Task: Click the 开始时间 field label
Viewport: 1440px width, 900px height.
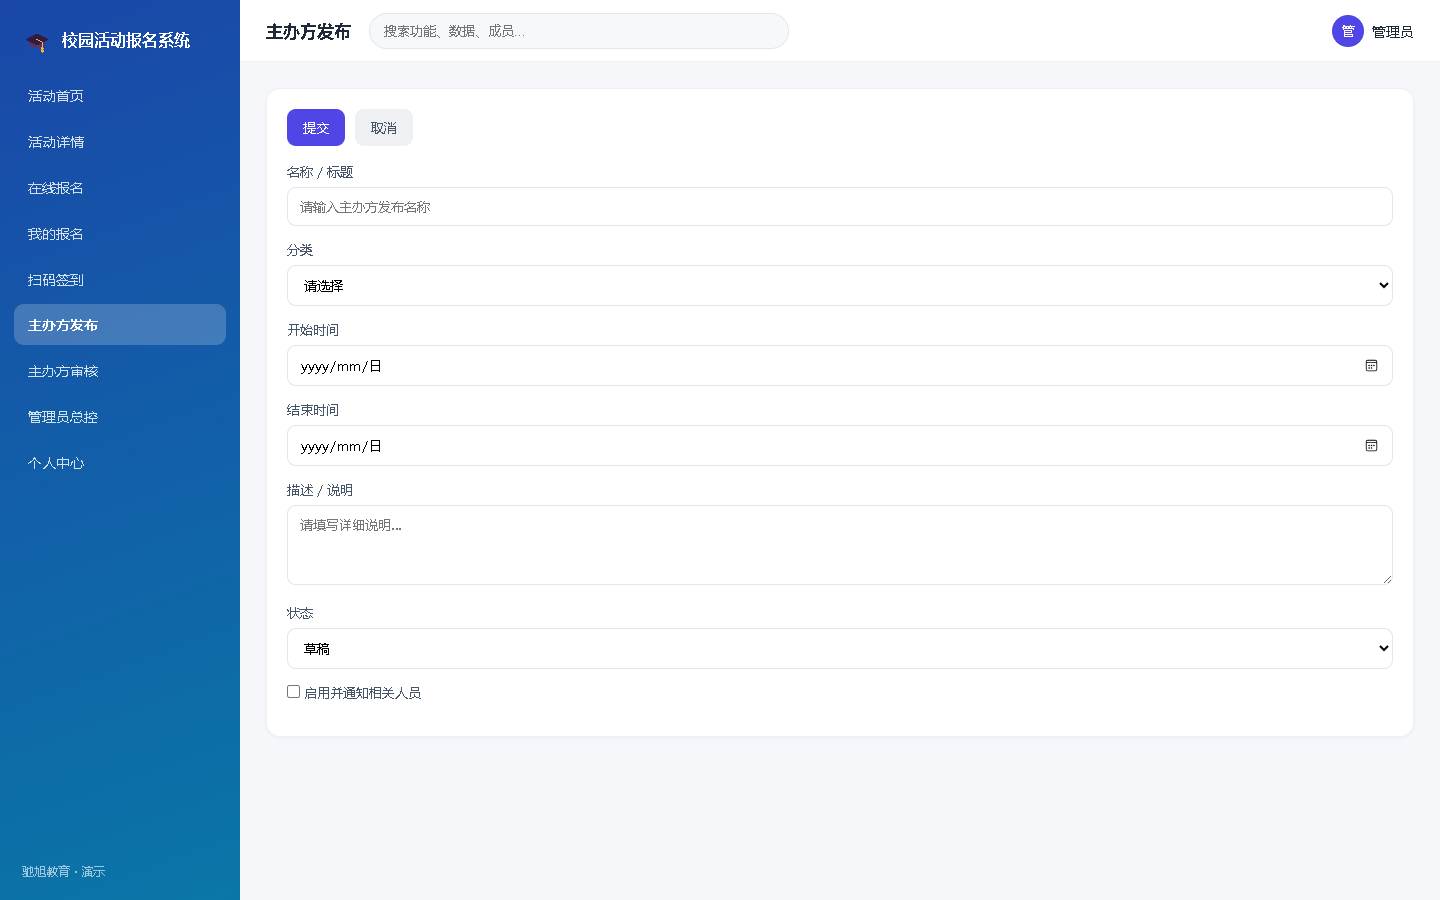Action: click(x=313, y=330)
